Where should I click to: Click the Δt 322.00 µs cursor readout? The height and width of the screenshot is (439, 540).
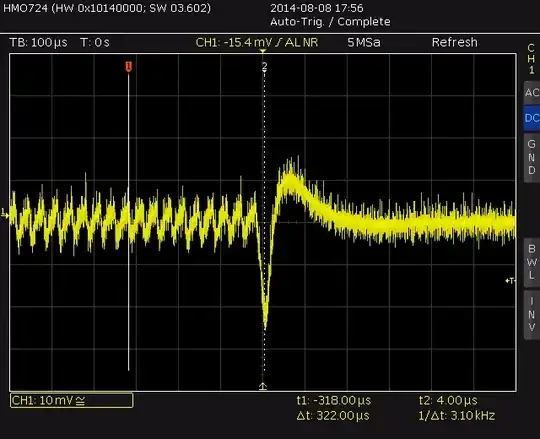(x=333, y=416)
